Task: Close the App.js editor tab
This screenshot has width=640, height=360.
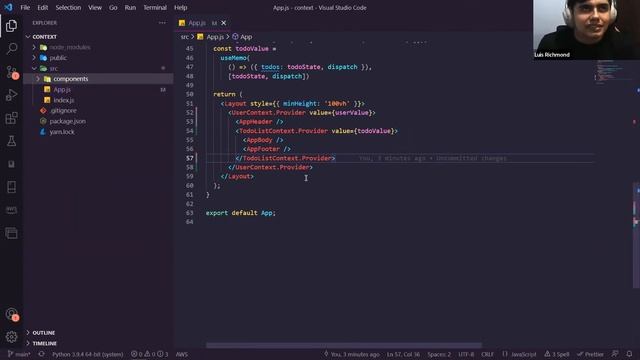Action: coord(224,23)
